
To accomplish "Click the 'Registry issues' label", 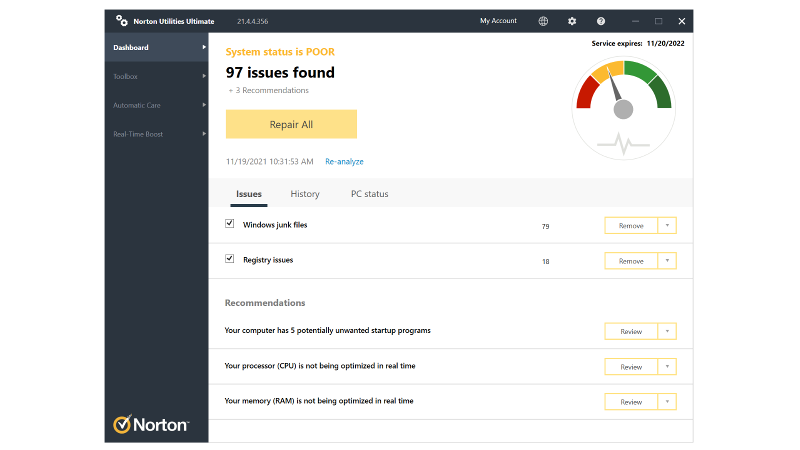I will (268, 260).
